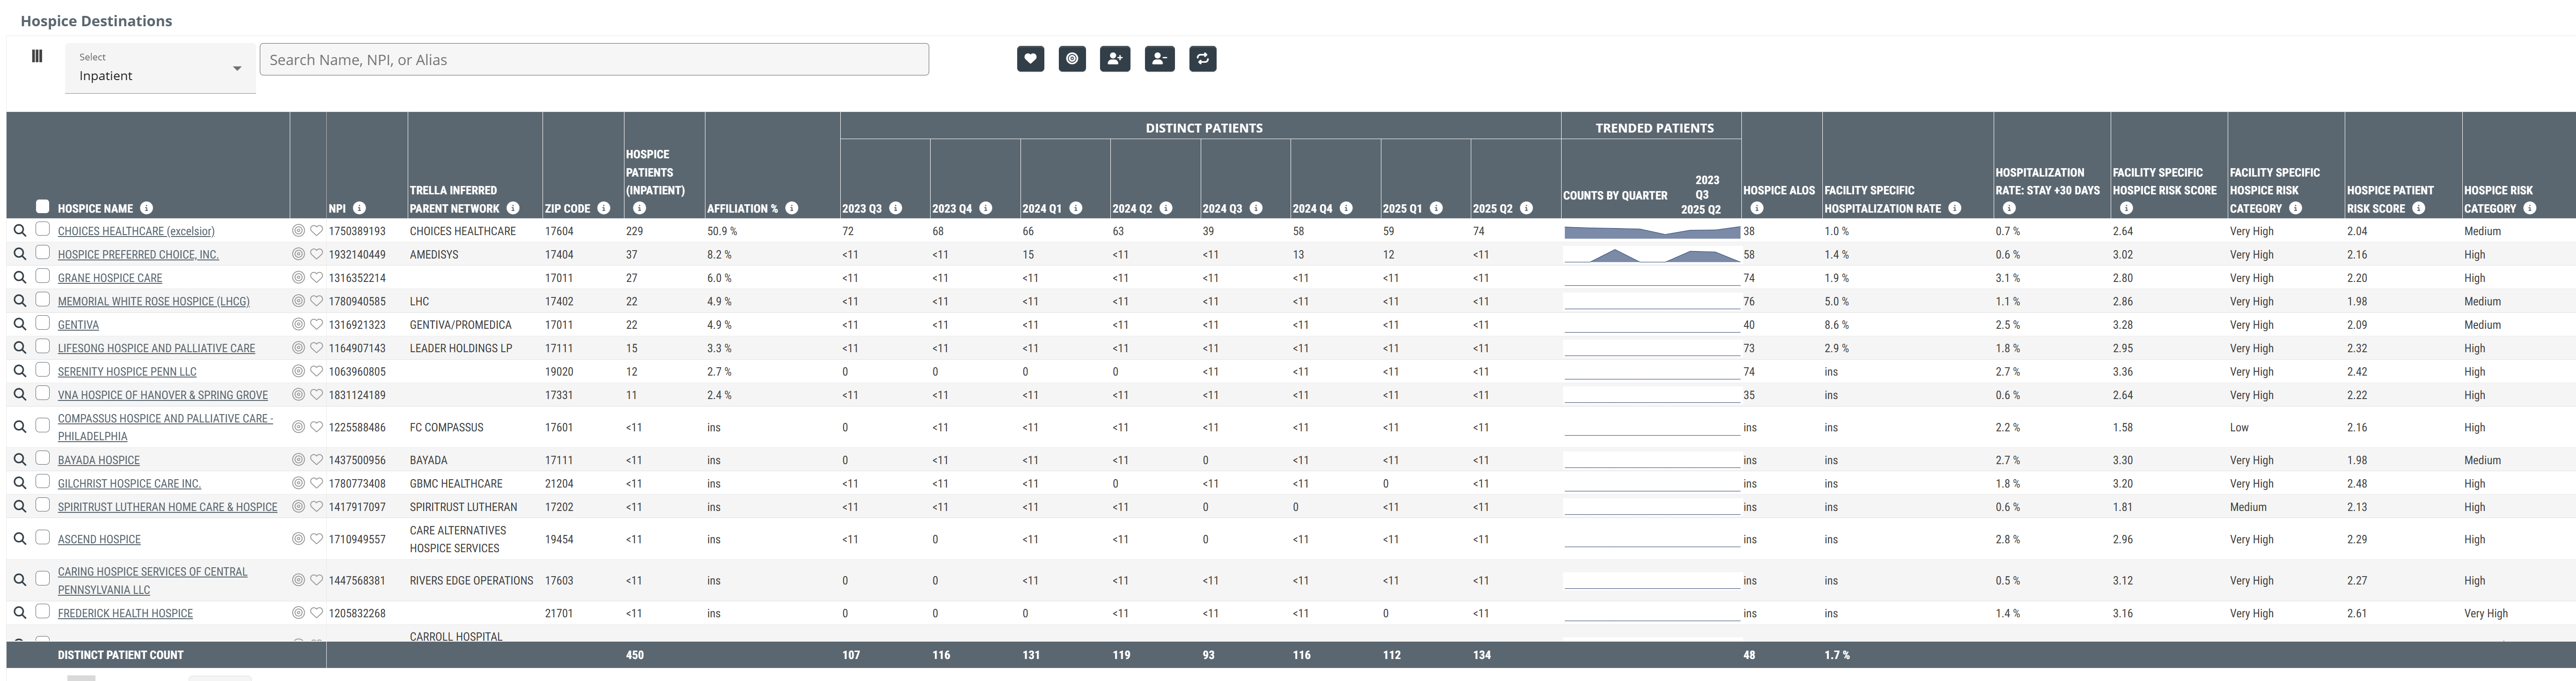
Task: Open the Serenity Hospice Penn LLC link
Action: click(x=127, y=372)
